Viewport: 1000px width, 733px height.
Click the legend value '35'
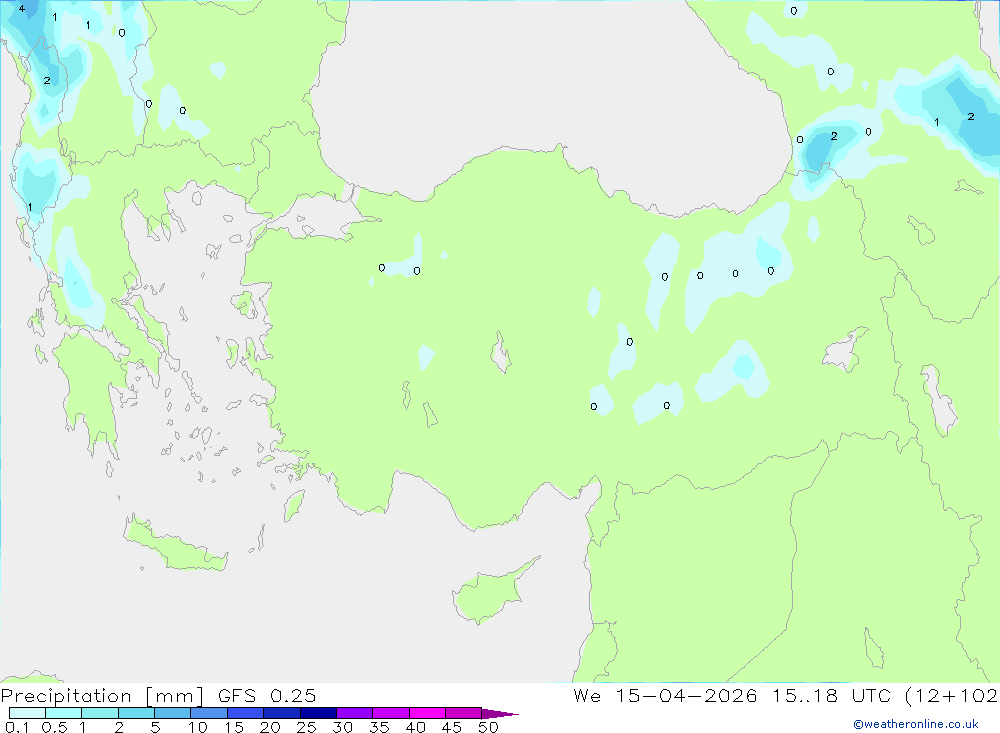point(379,727)
